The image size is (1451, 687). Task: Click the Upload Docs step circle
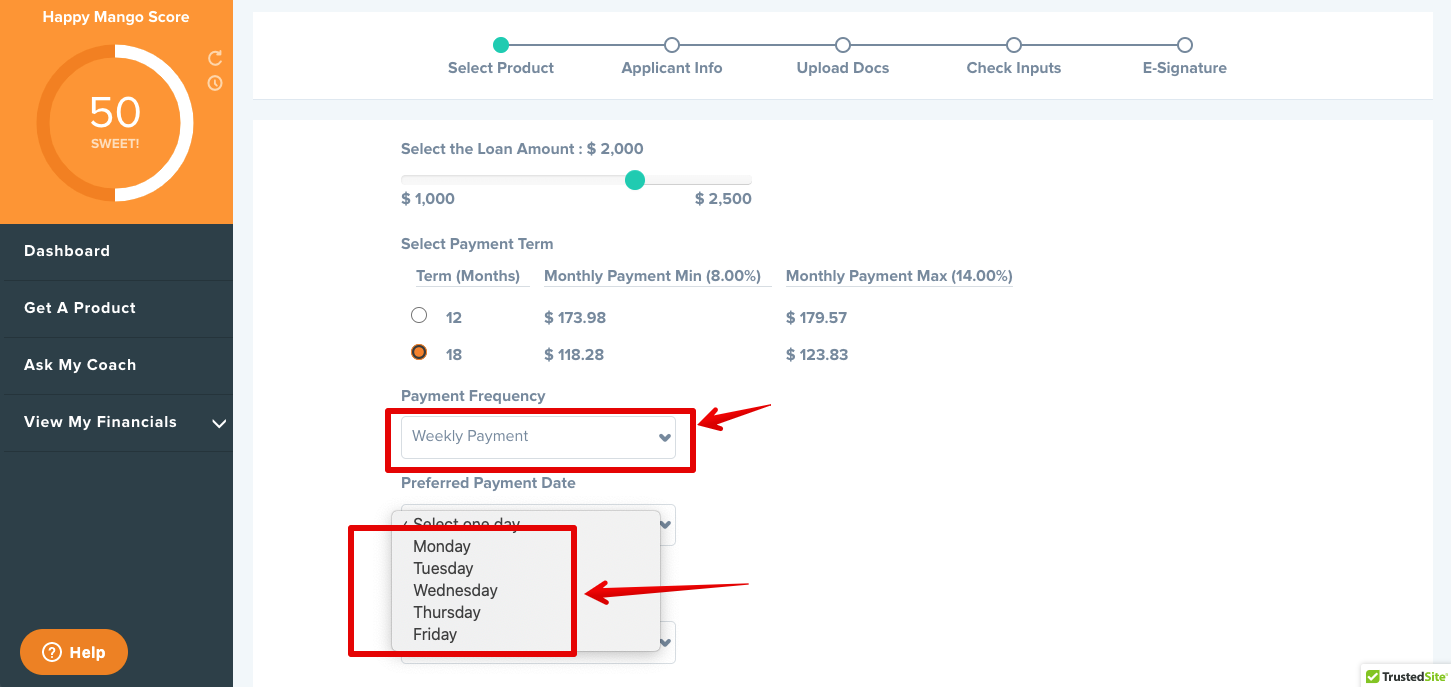point(842,45)
